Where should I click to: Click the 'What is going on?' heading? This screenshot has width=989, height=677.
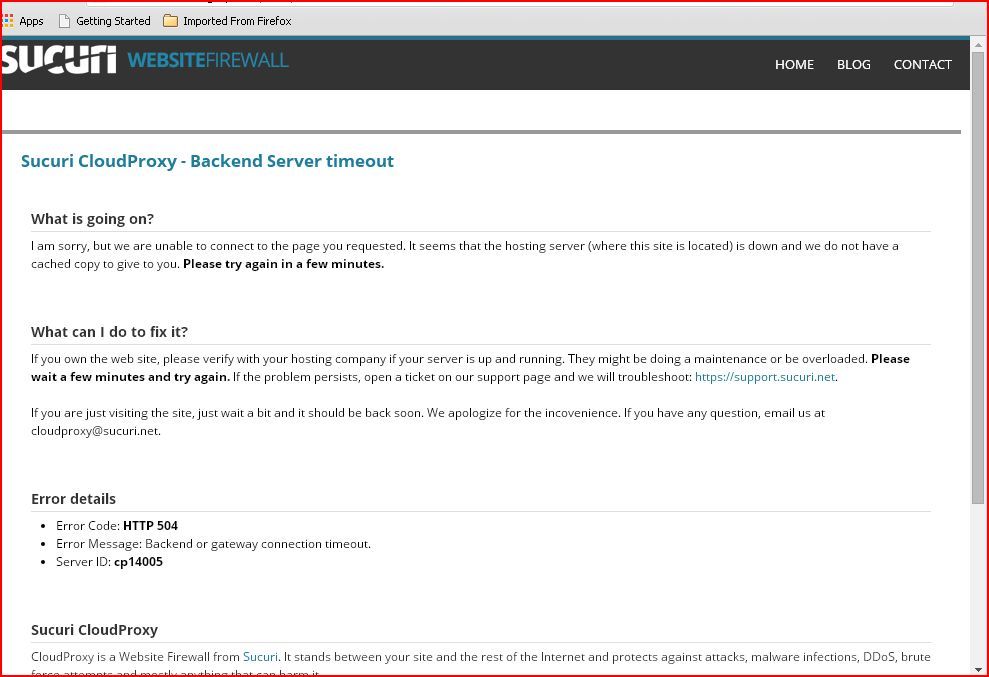point(93,219)
